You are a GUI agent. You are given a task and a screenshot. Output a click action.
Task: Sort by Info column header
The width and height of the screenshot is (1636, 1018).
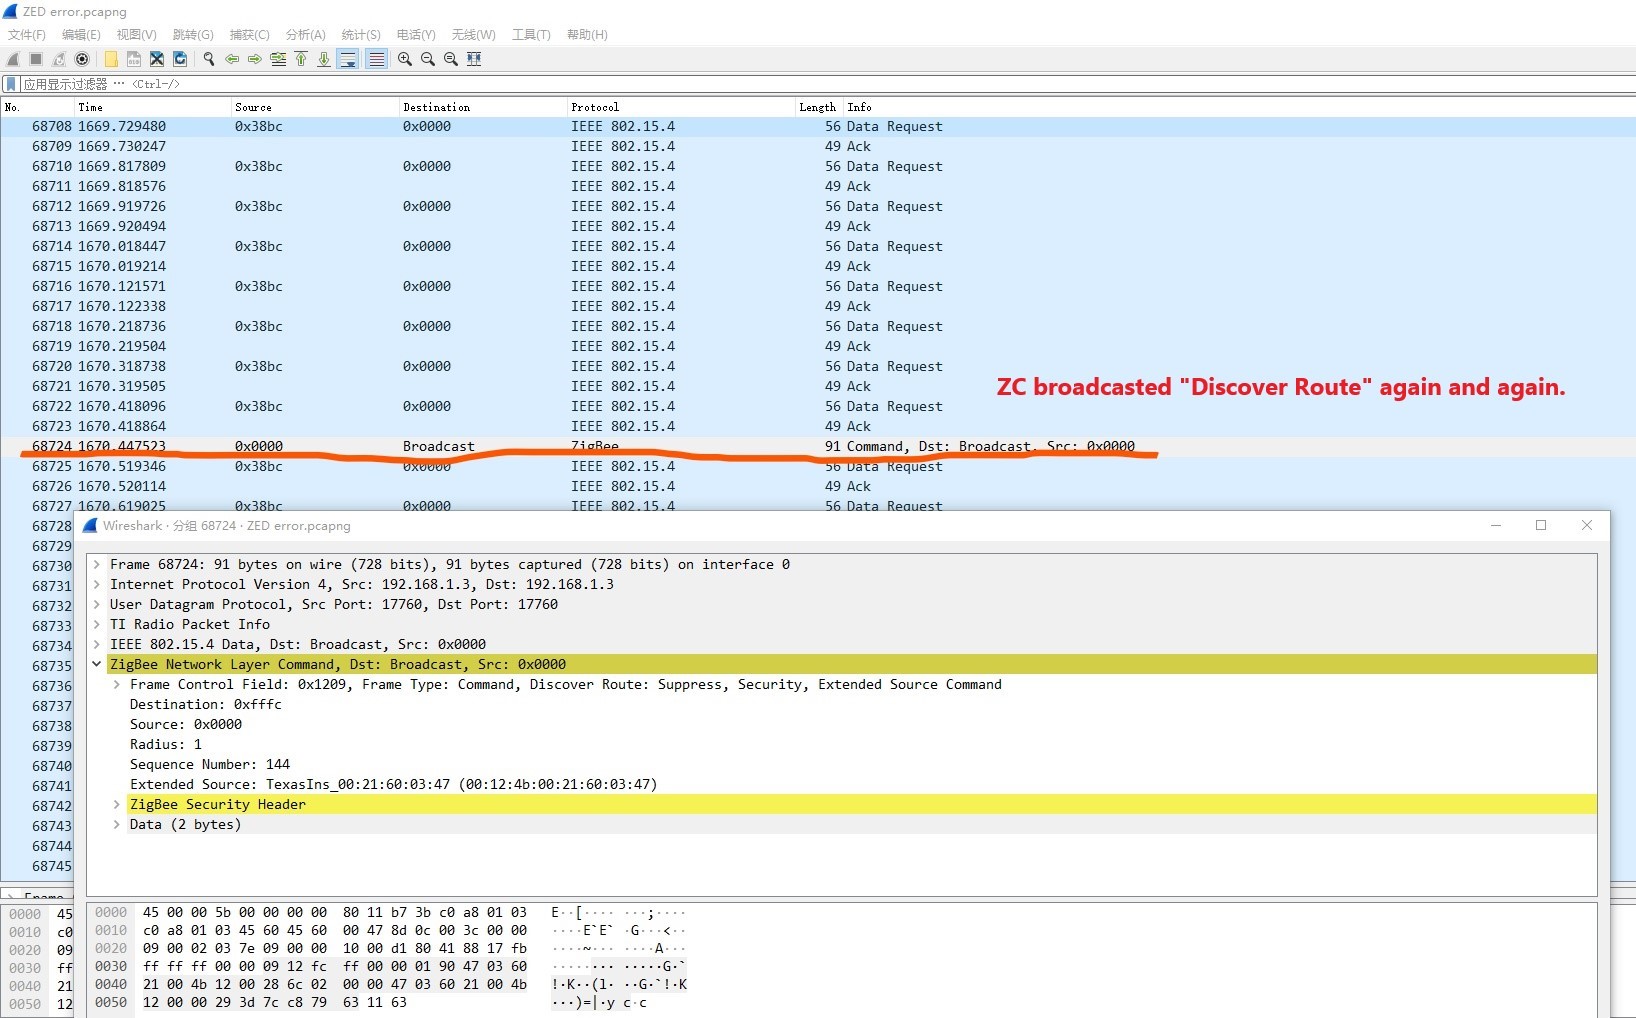[x=1238, y=107]
